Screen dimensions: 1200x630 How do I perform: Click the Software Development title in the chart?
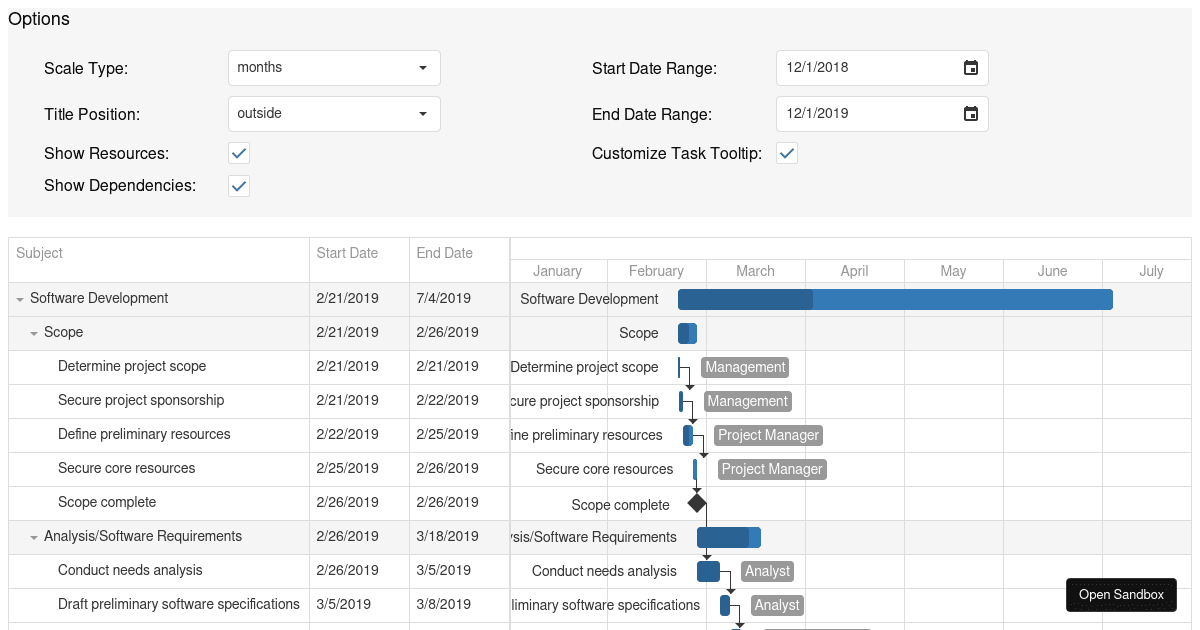pyautogui.click(x=589, y=299)
